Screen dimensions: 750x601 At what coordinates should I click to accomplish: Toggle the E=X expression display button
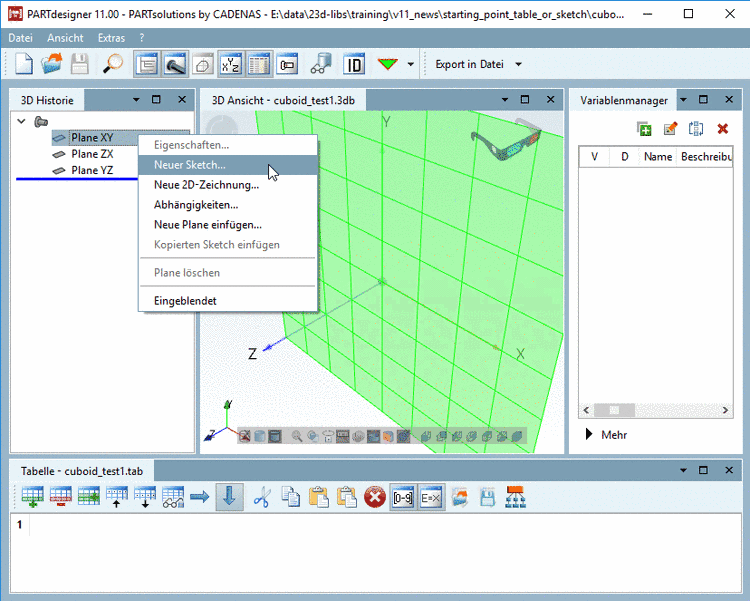point(431,497)
